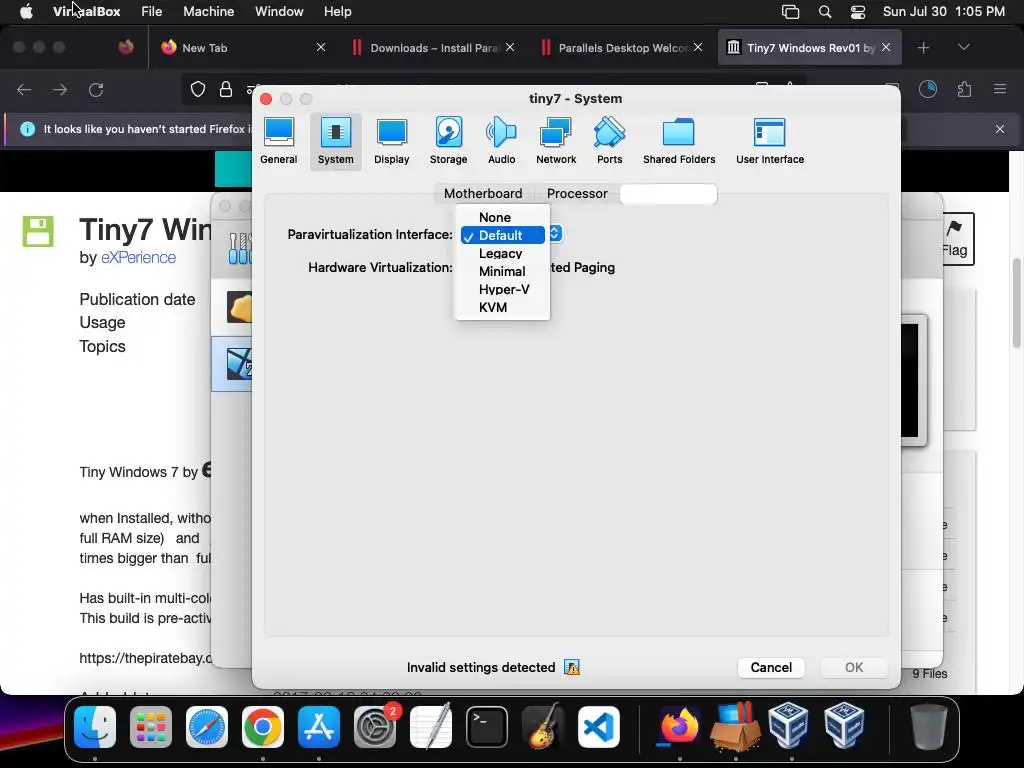Open Control Center in menu bar
The width and height of the screenshot is (1024, 768).
[x=858, y=12]
